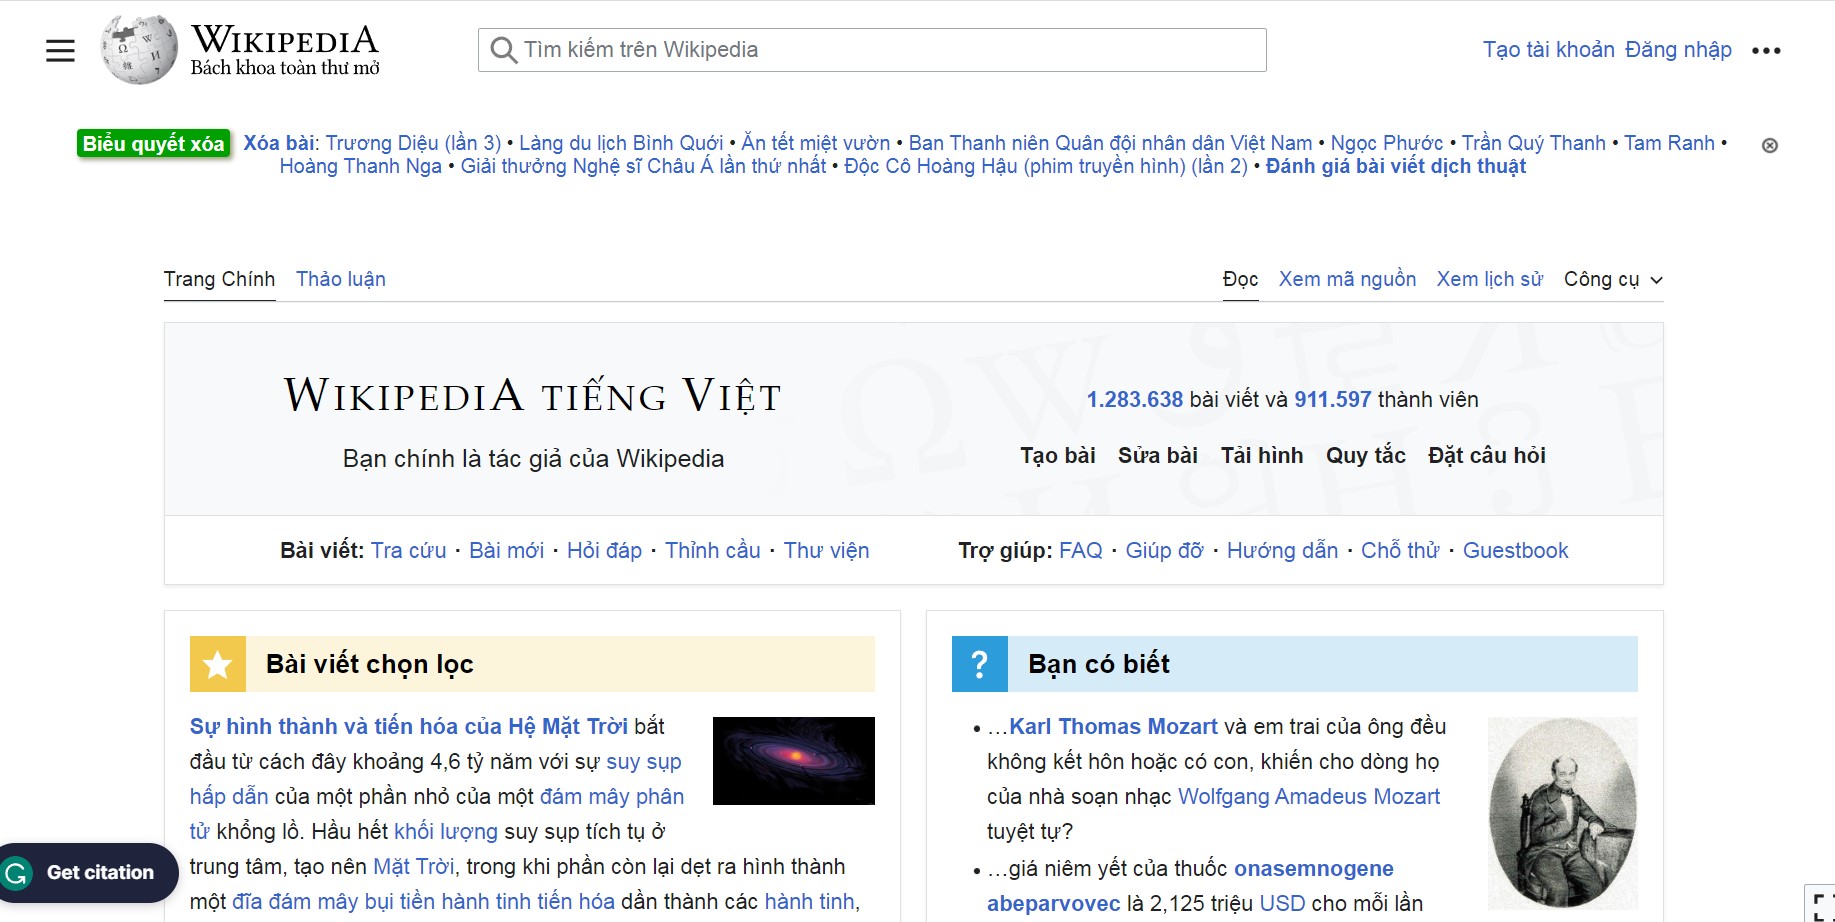Click the protoplanetary disk thumbnail
Screen dimensions: 1835x922
794,761
